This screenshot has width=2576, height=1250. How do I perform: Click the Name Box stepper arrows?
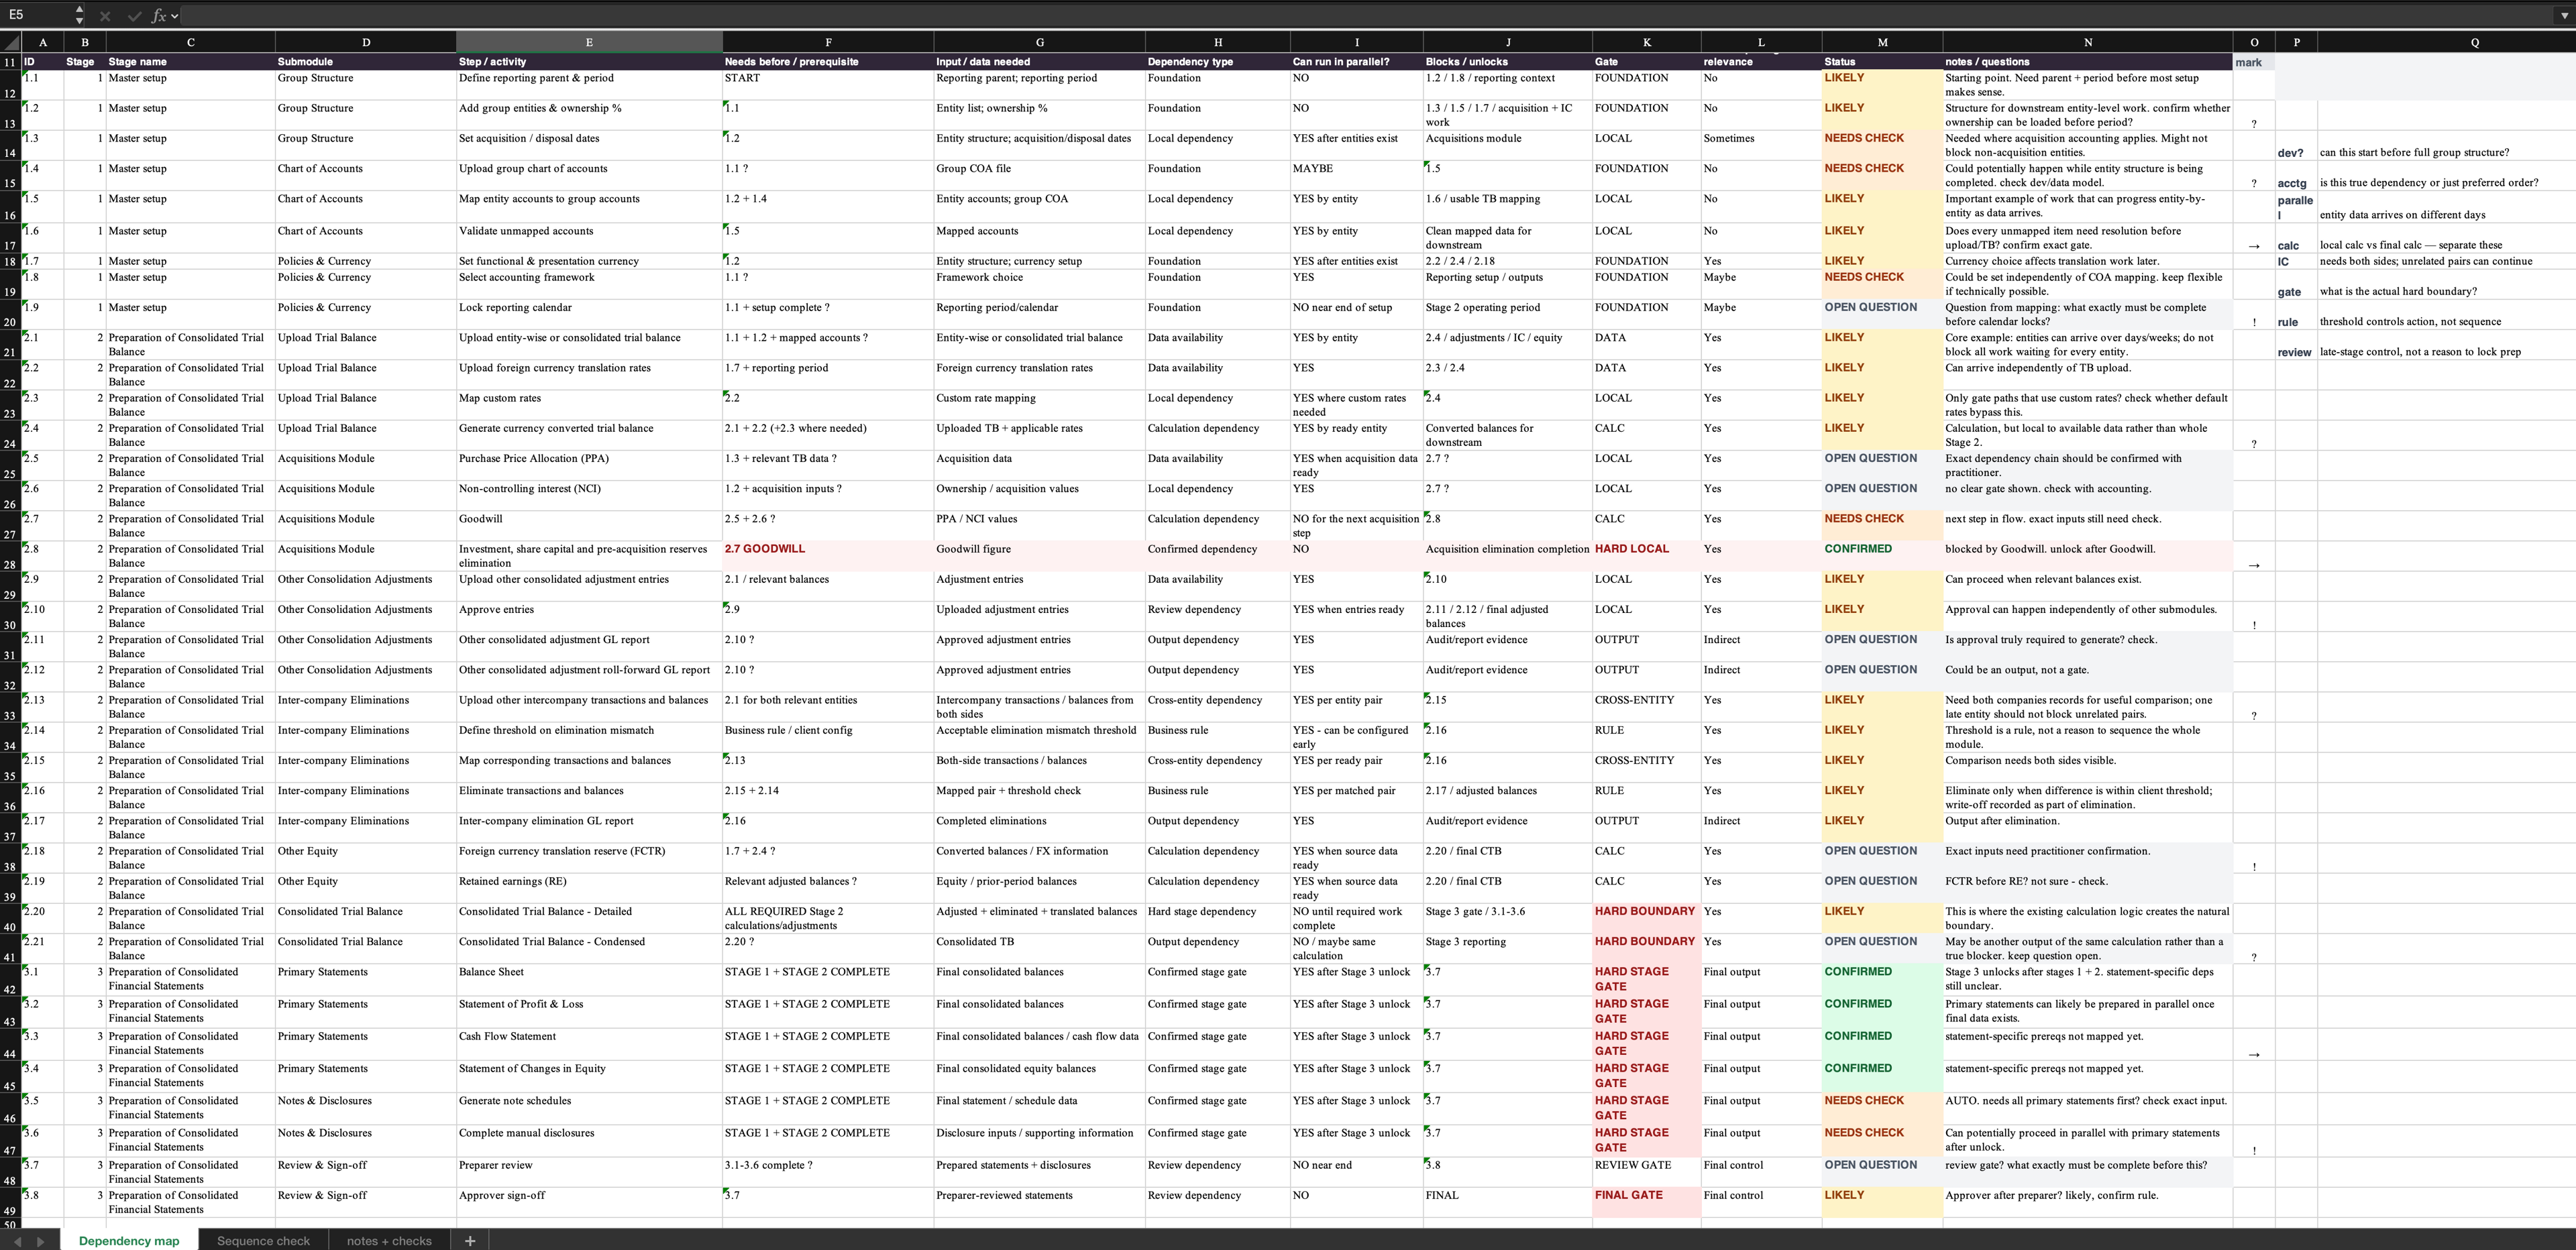tap(79, 15)
